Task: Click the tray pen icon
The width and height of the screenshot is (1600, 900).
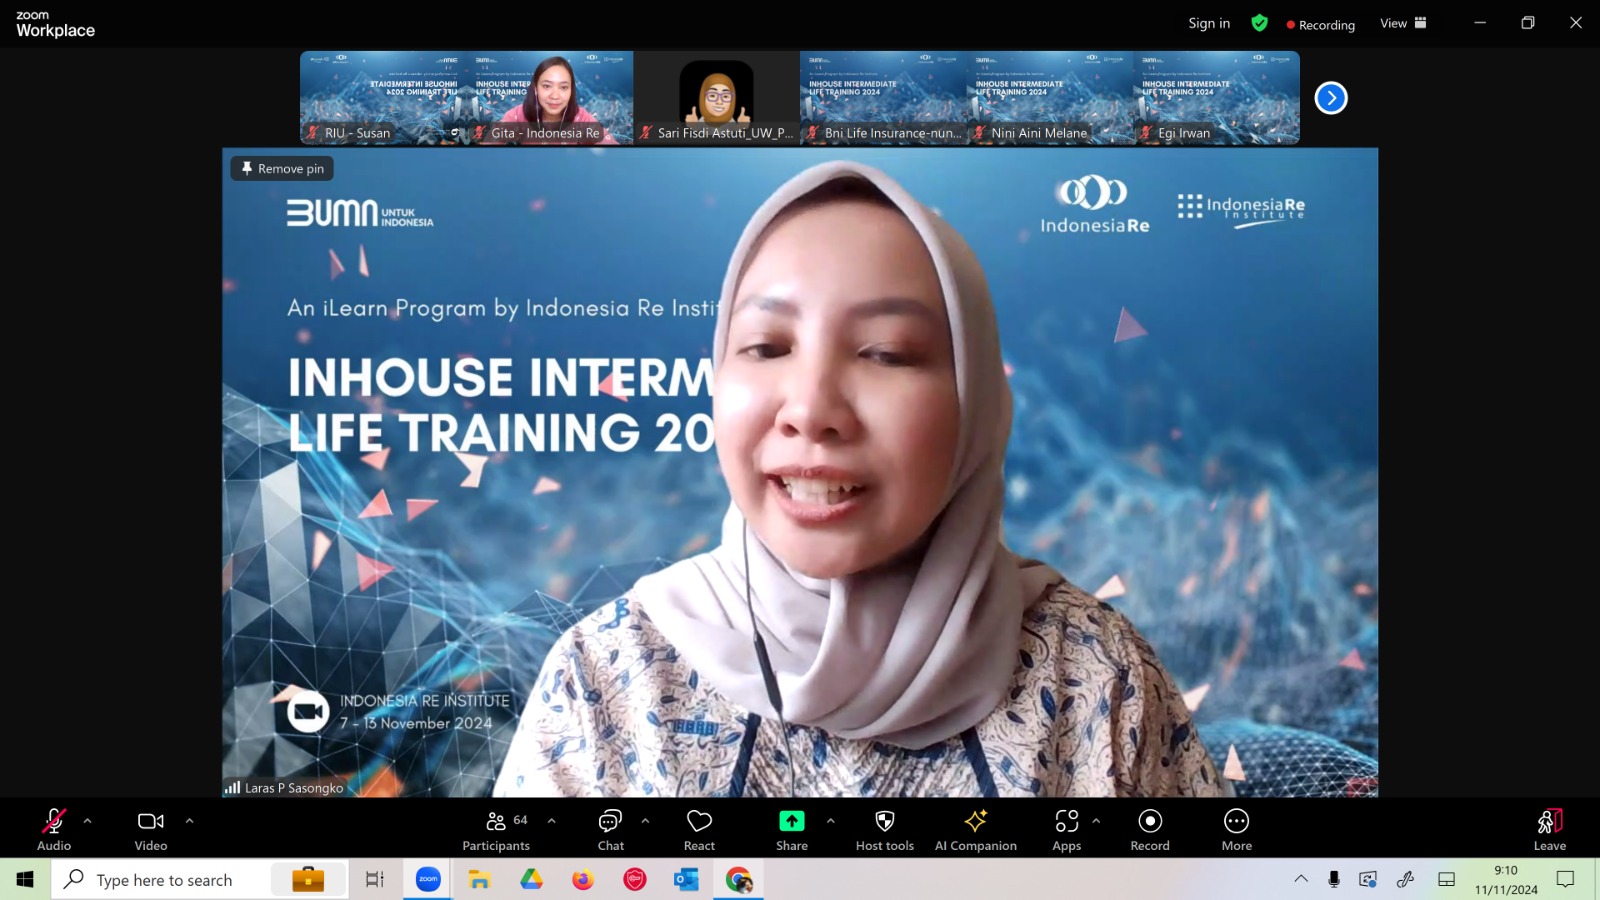Action: coord(1406,879)
